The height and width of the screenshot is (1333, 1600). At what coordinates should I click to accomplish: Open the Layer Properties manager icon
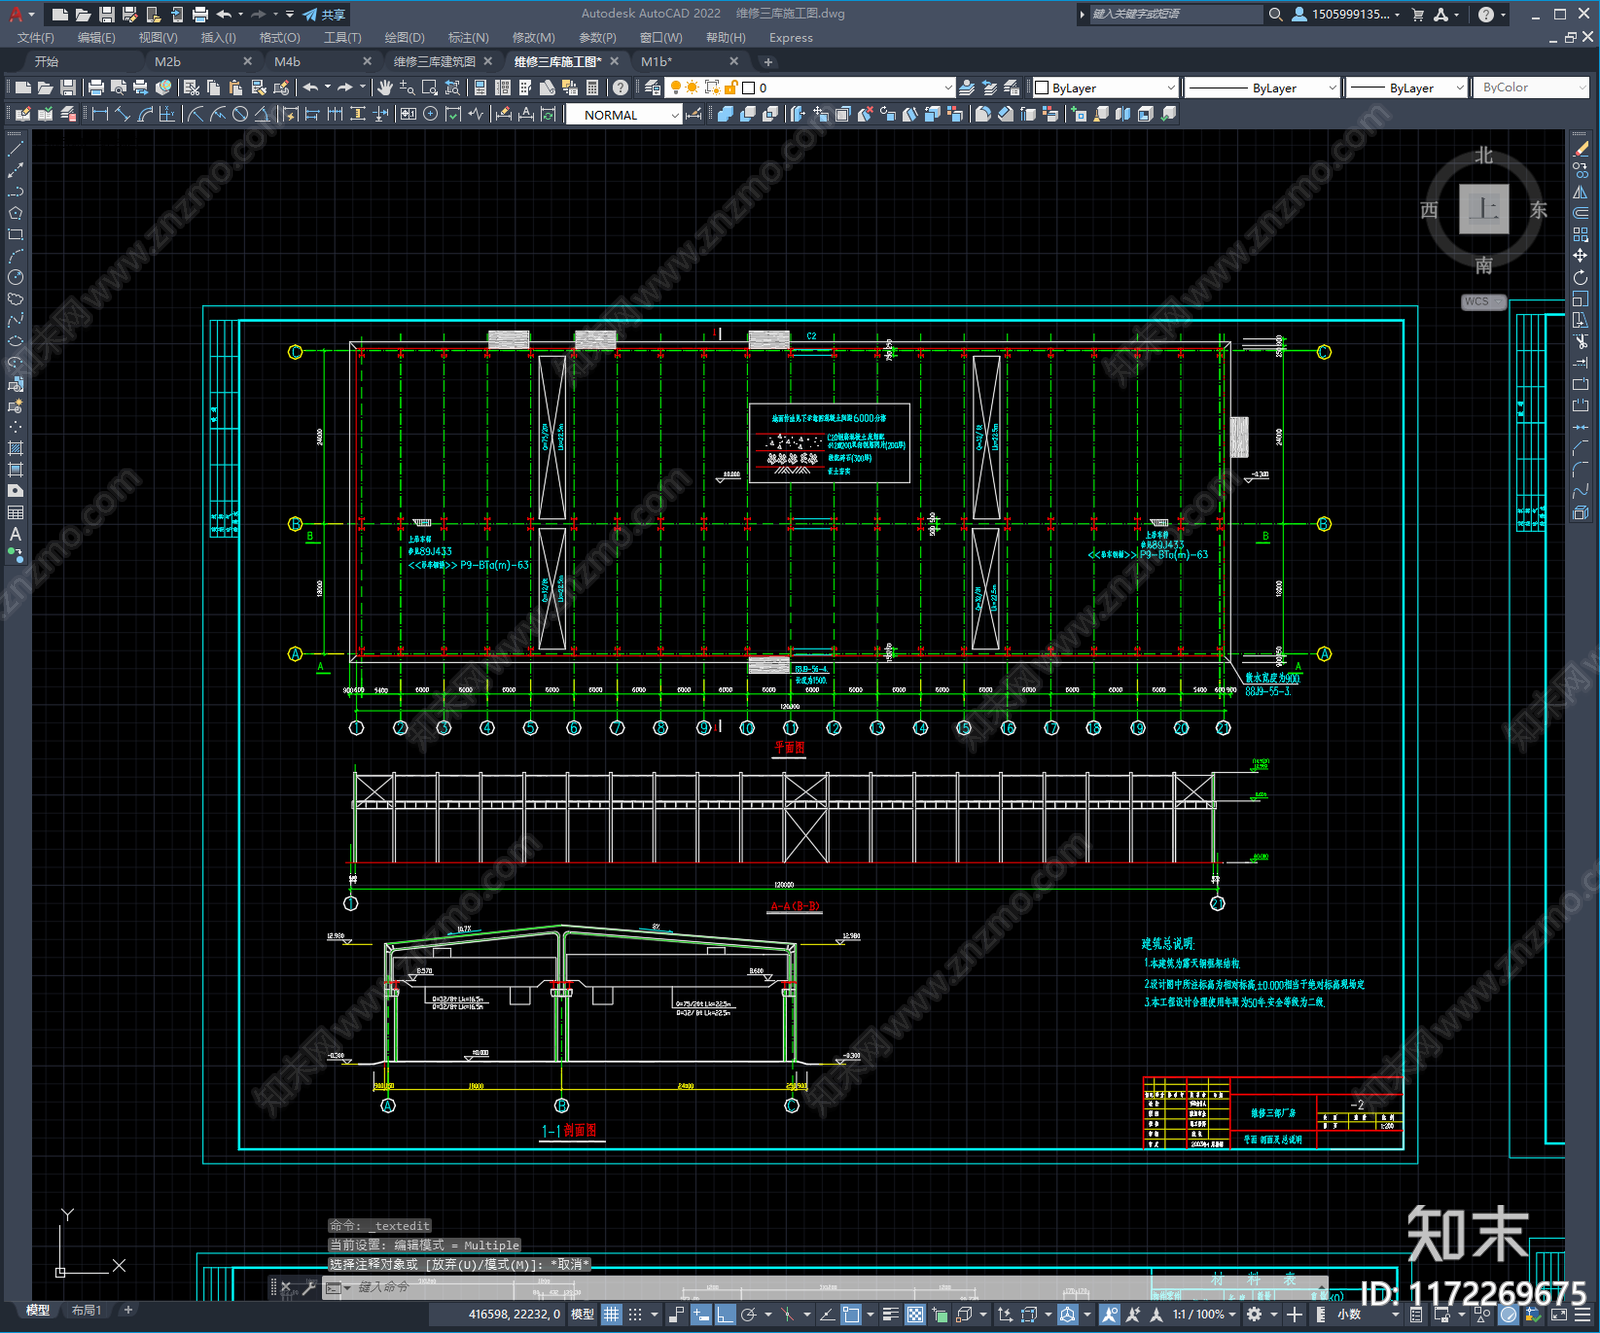(653, 88)
